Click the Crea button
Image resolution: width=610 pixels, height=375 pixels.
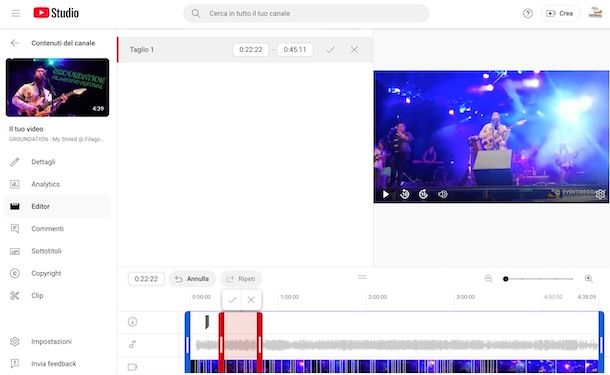(559, 13)
